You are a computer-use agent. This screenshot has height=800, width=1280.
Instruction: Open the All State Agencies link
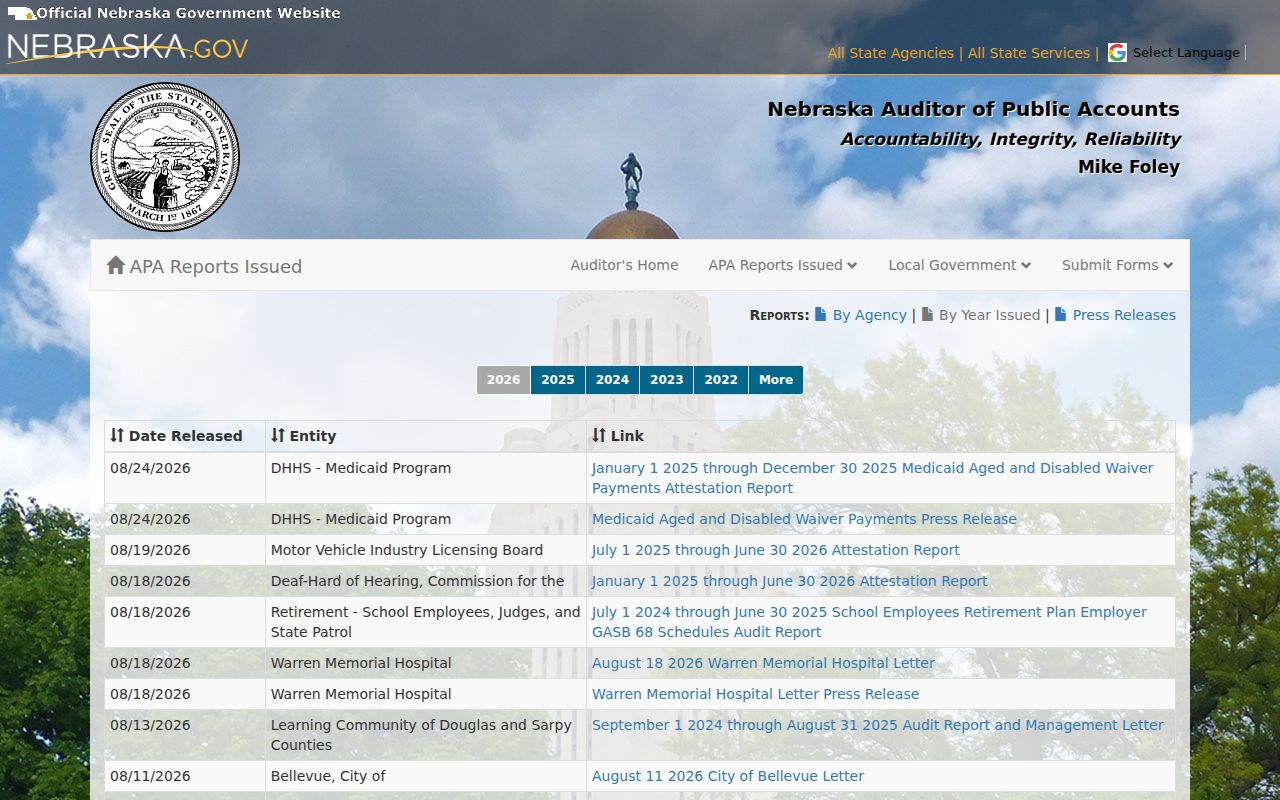click(x=891, y=53)
